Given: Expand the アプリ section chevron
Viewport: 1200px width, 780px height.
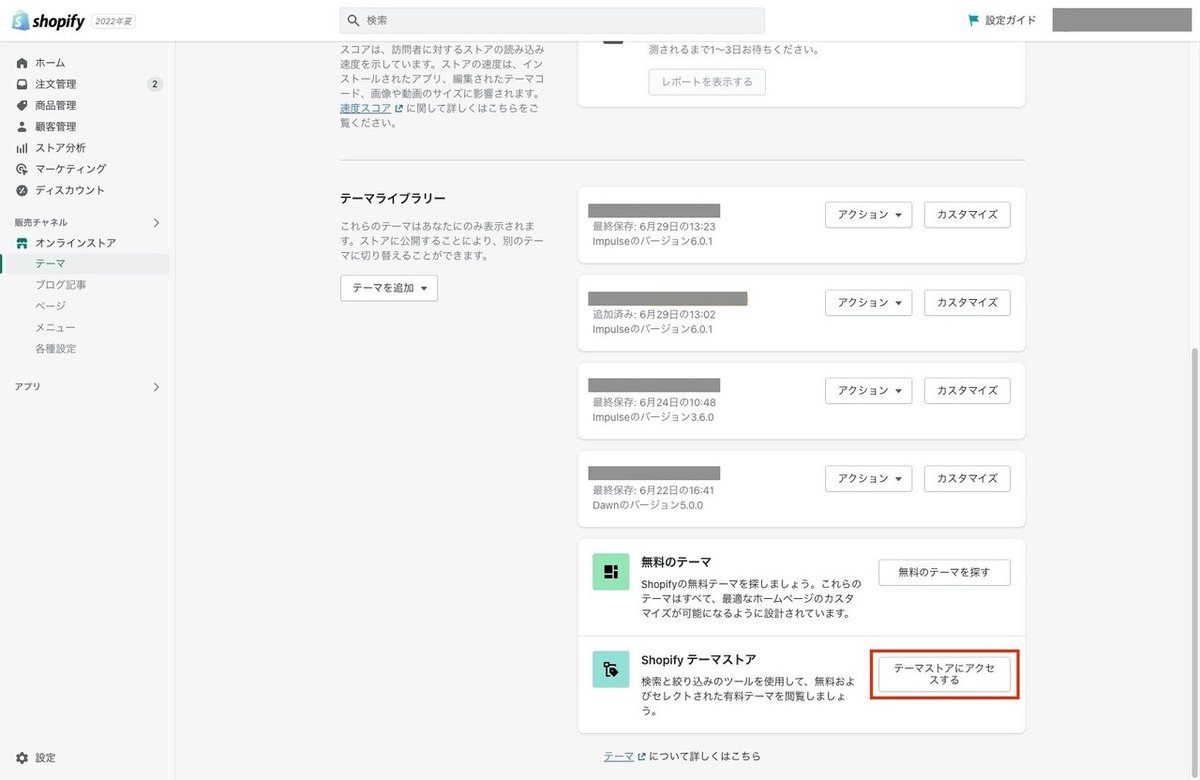Looking at the screenshot, I should (156, 386).
